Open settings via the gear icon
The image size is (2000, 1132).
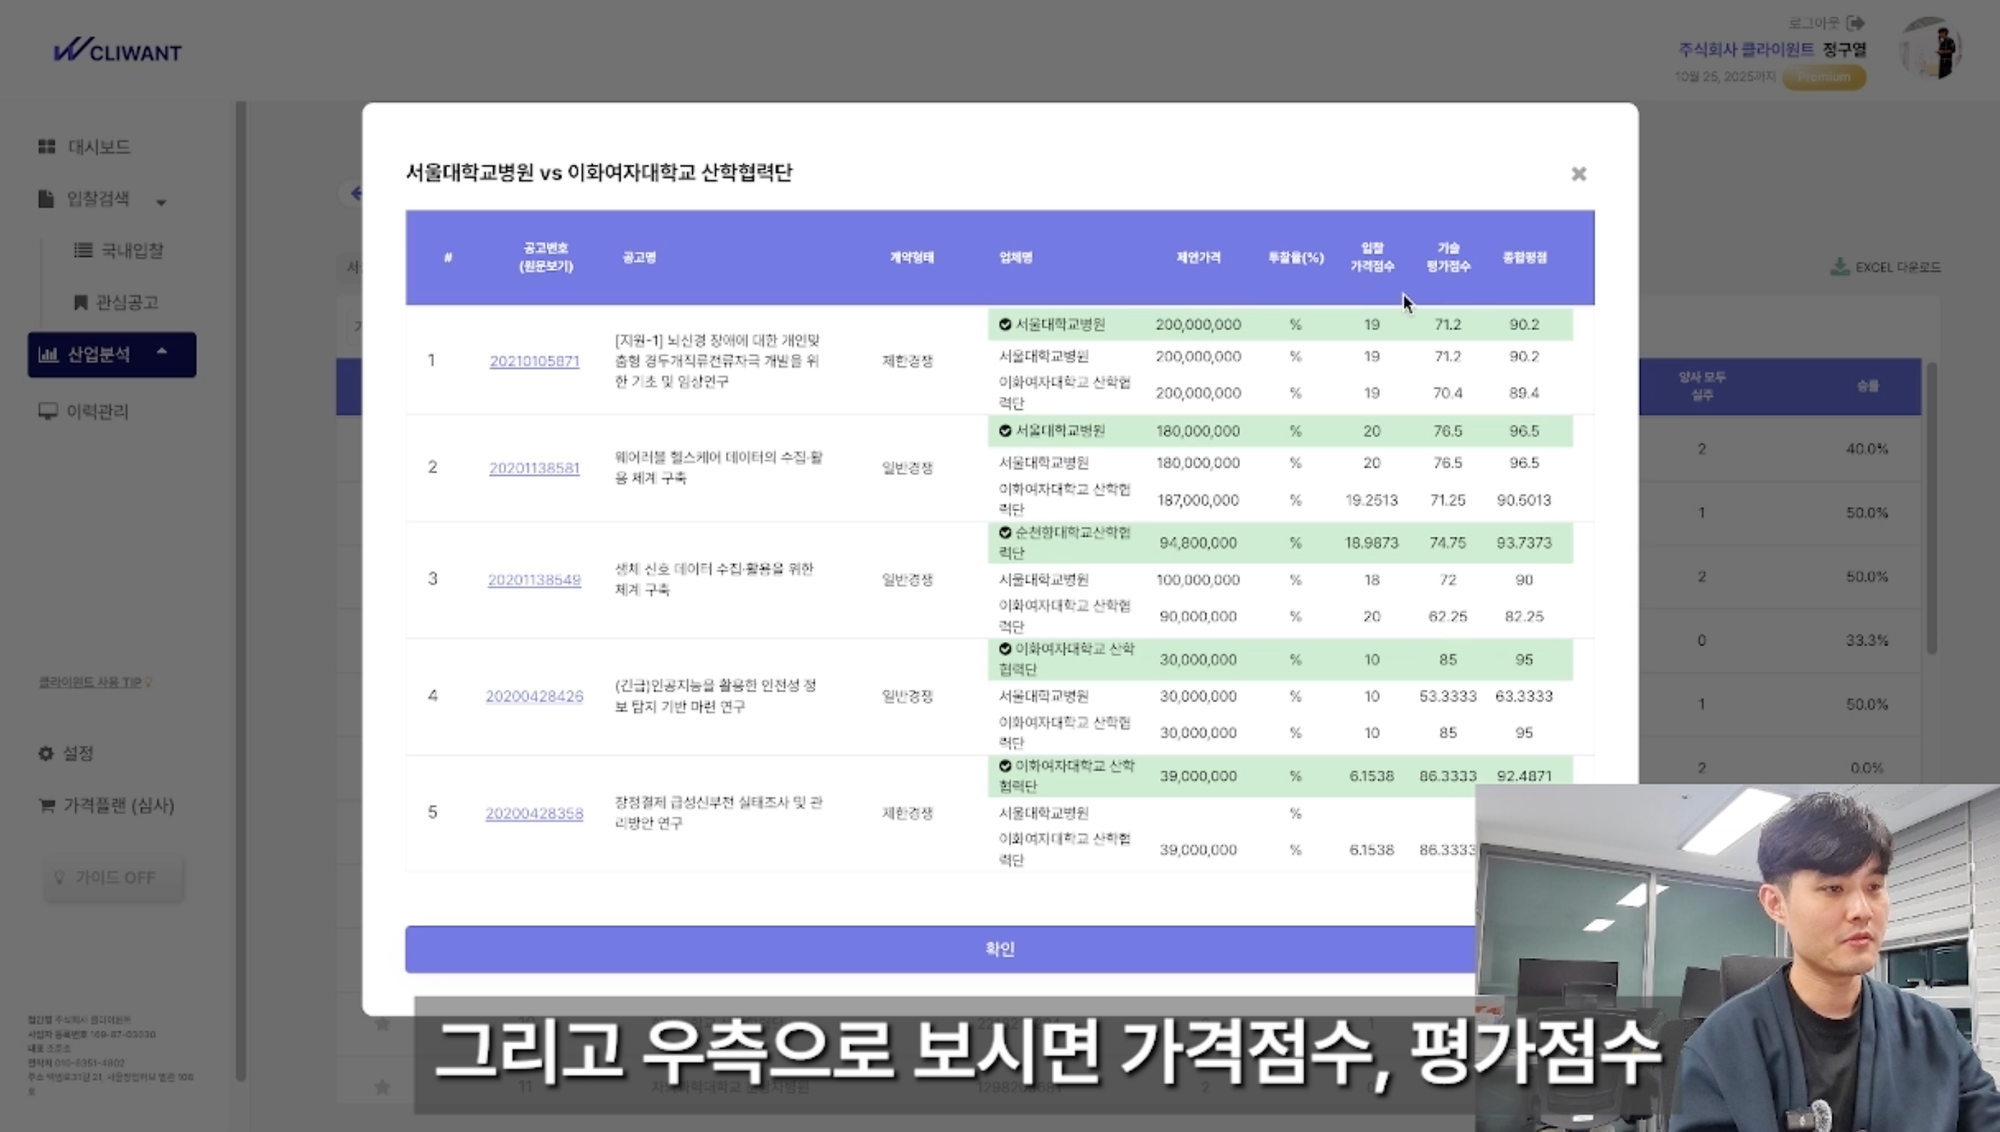tap(46, 753)
